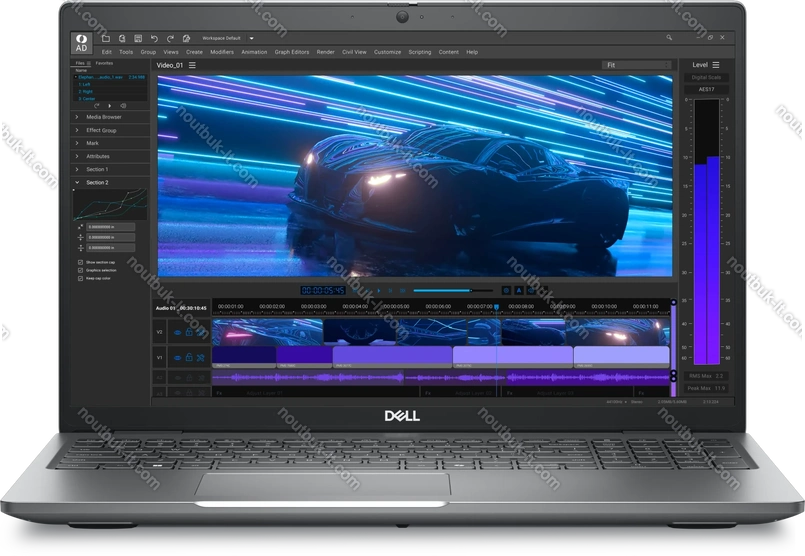Click the redo arrow icon

pos(169,38)
